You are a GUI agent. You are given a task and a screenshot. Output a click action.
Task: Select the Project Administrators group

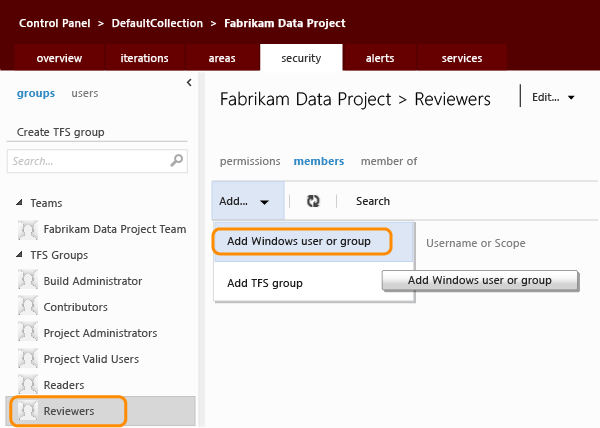point(100,333)
